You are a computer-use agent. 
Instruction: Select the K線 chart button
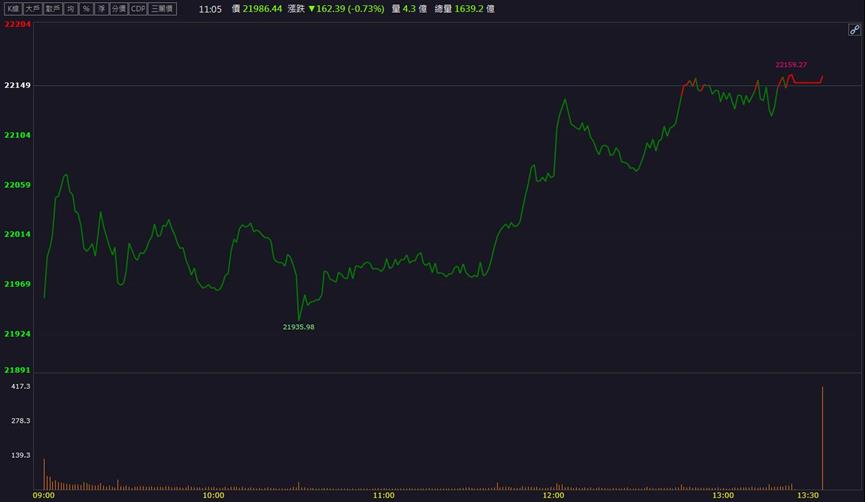coord(13,9)
